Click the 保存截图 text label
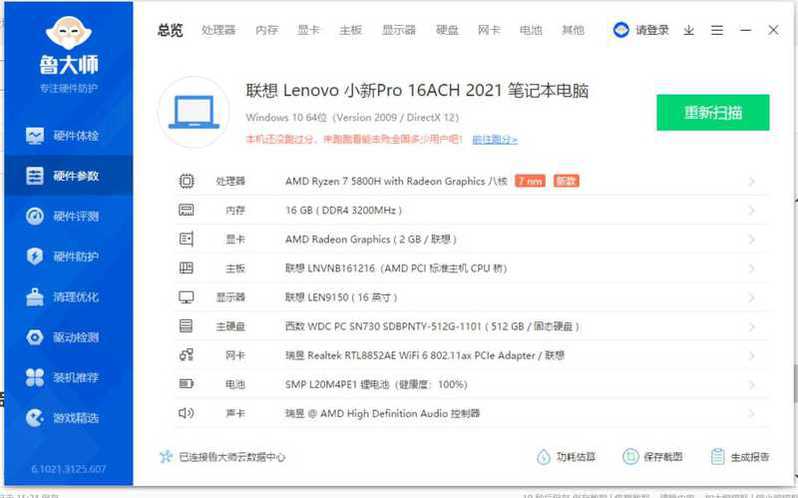 (x=663, y=457)
